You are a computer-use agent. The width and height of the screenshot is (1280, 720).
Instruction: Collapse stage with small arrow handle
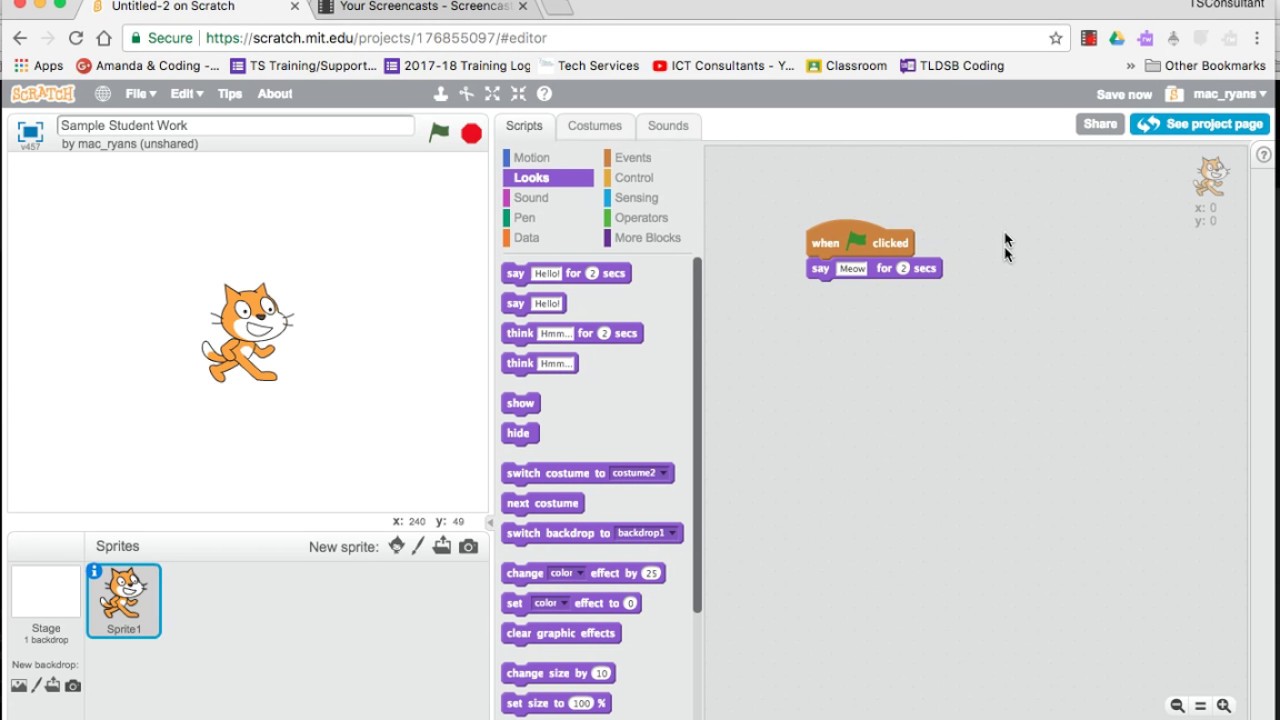[x=490, y=522]
